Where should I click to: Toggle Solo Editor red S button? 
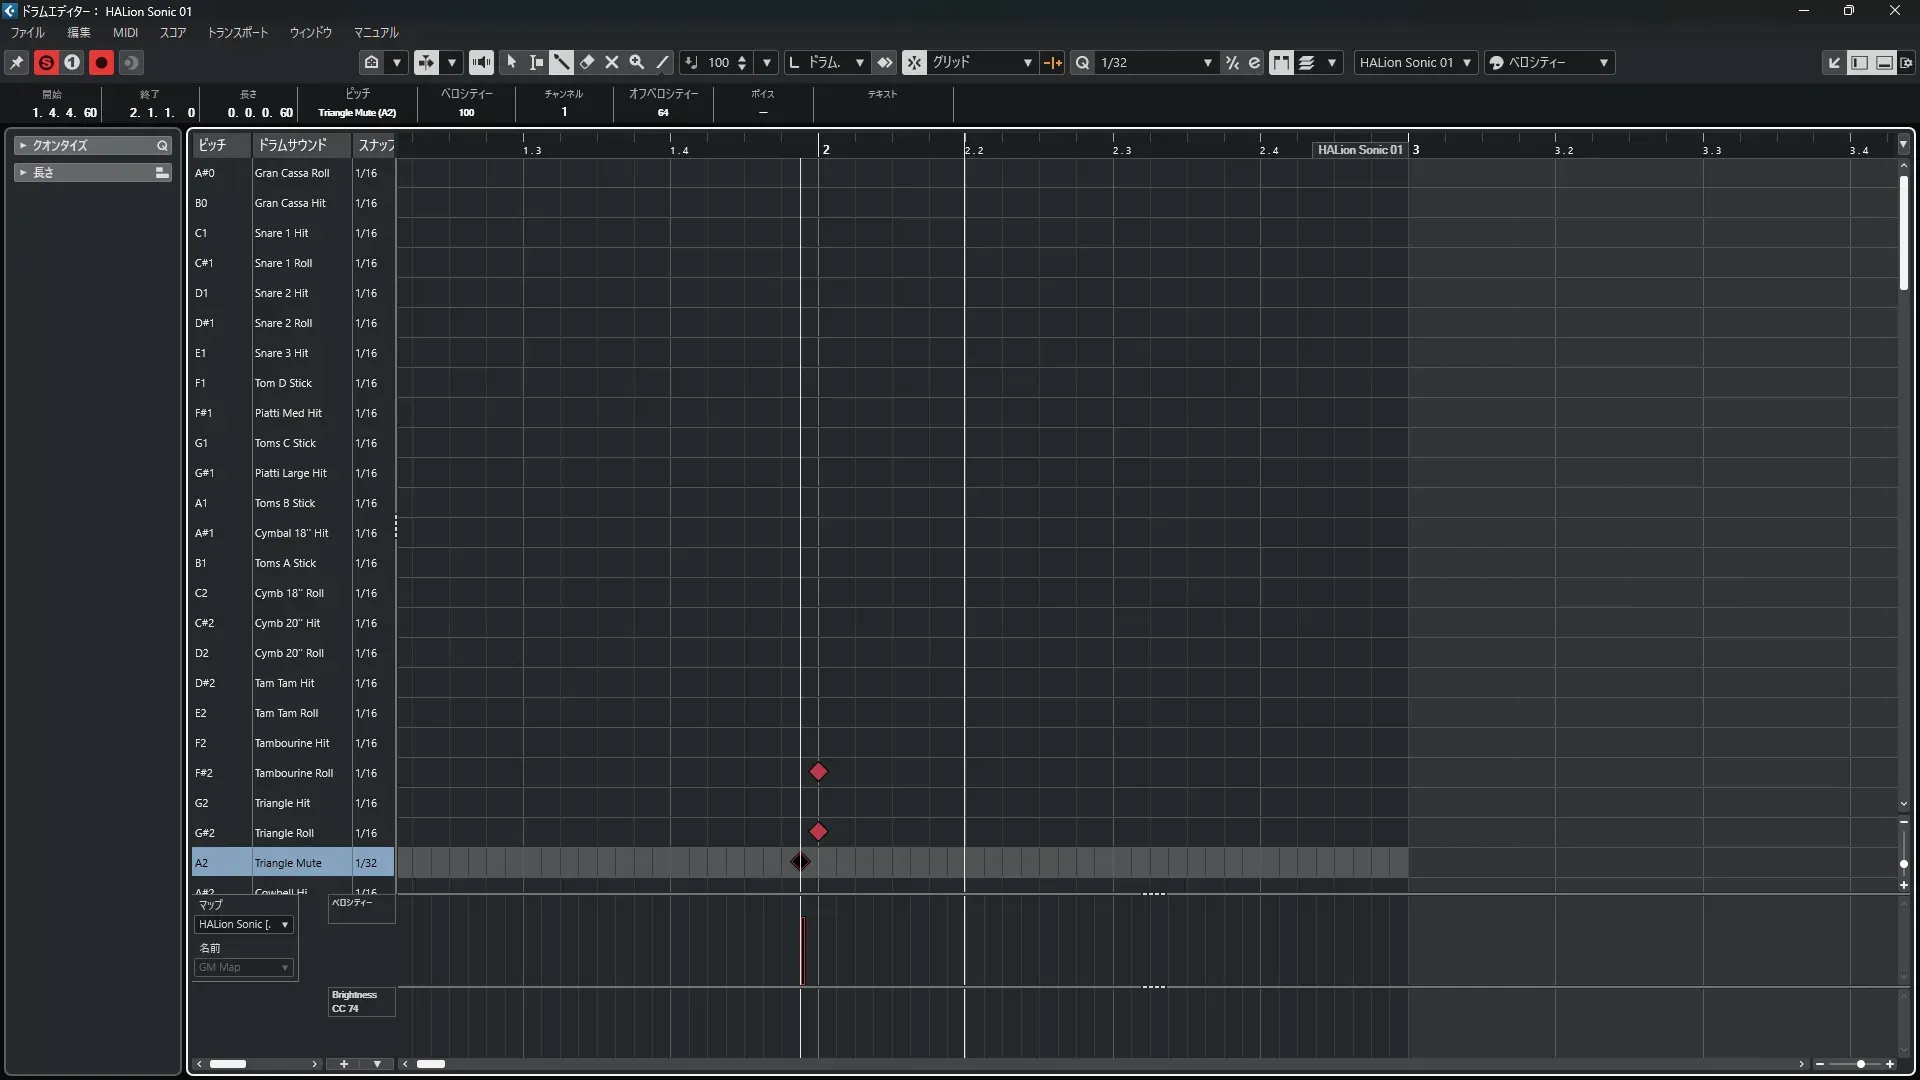click(x=46, y=62)
